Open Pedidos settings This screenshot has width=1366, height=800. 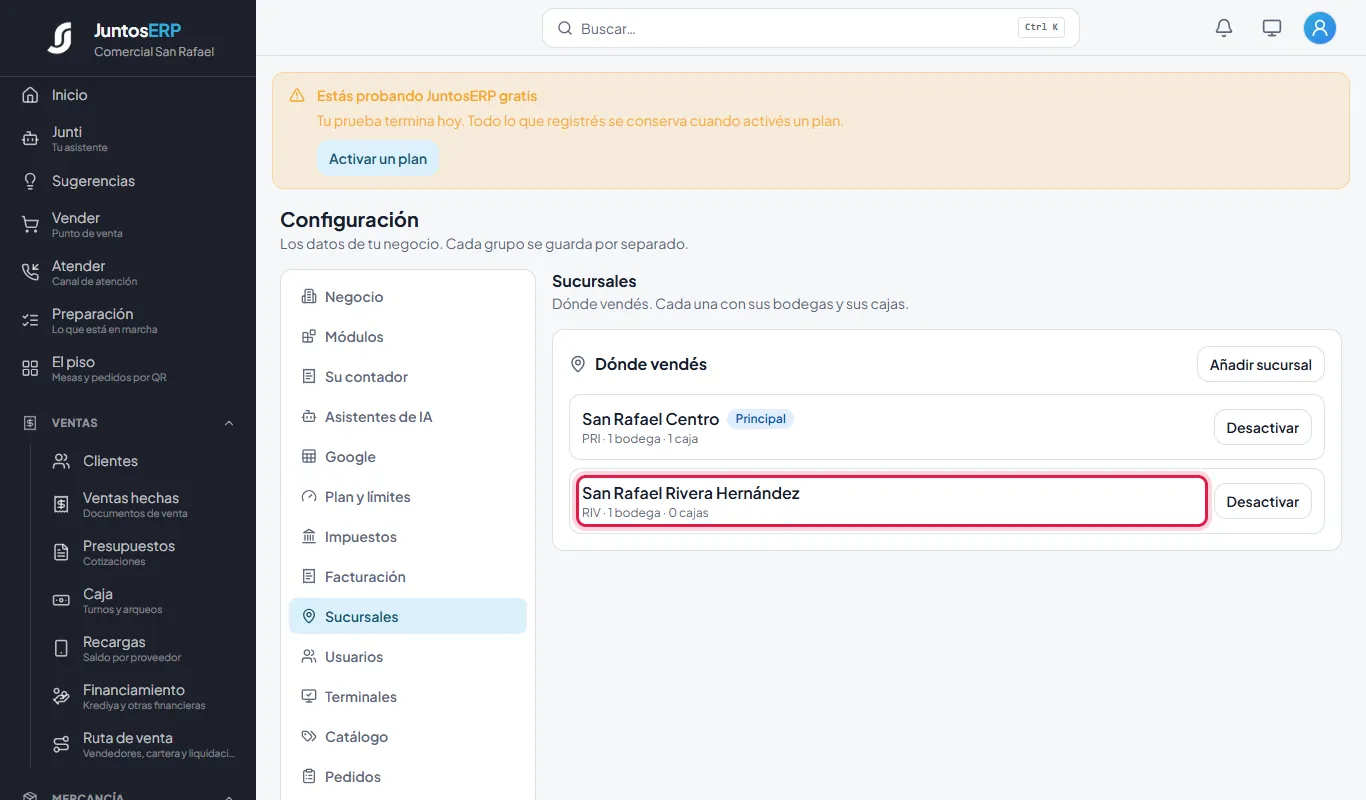coord(408,777)
